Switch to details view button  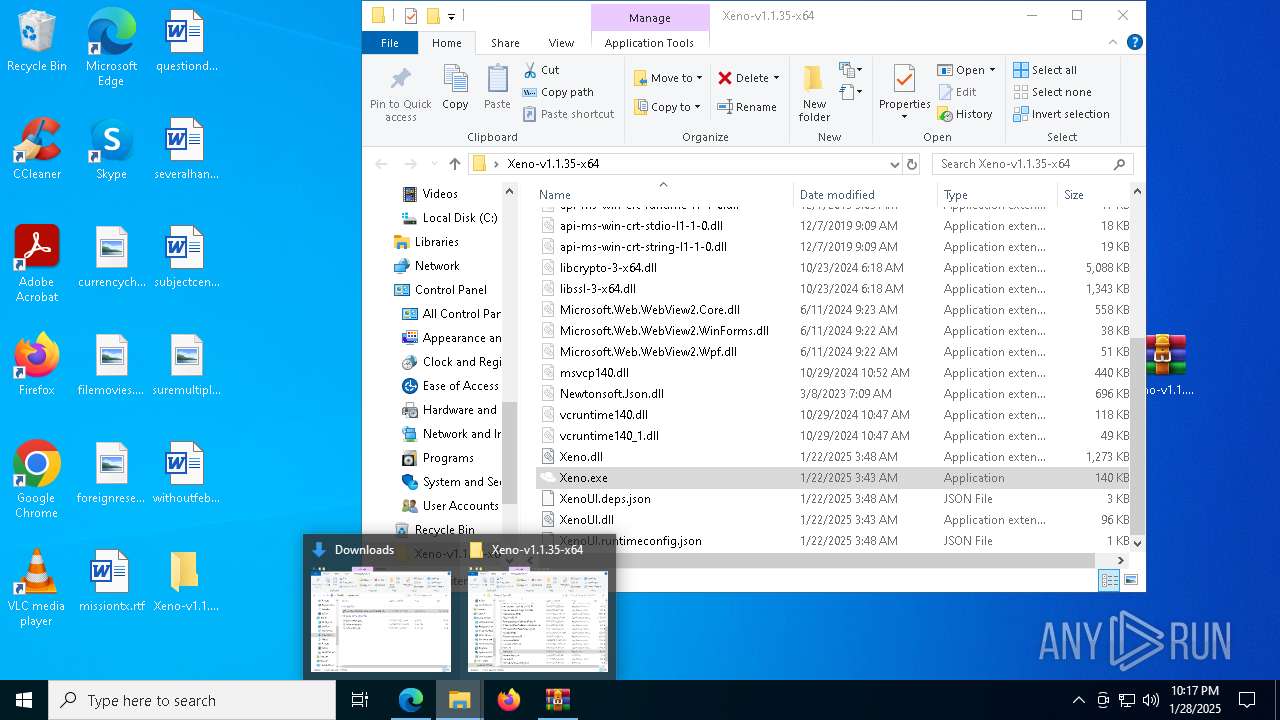click(1109, 580)
